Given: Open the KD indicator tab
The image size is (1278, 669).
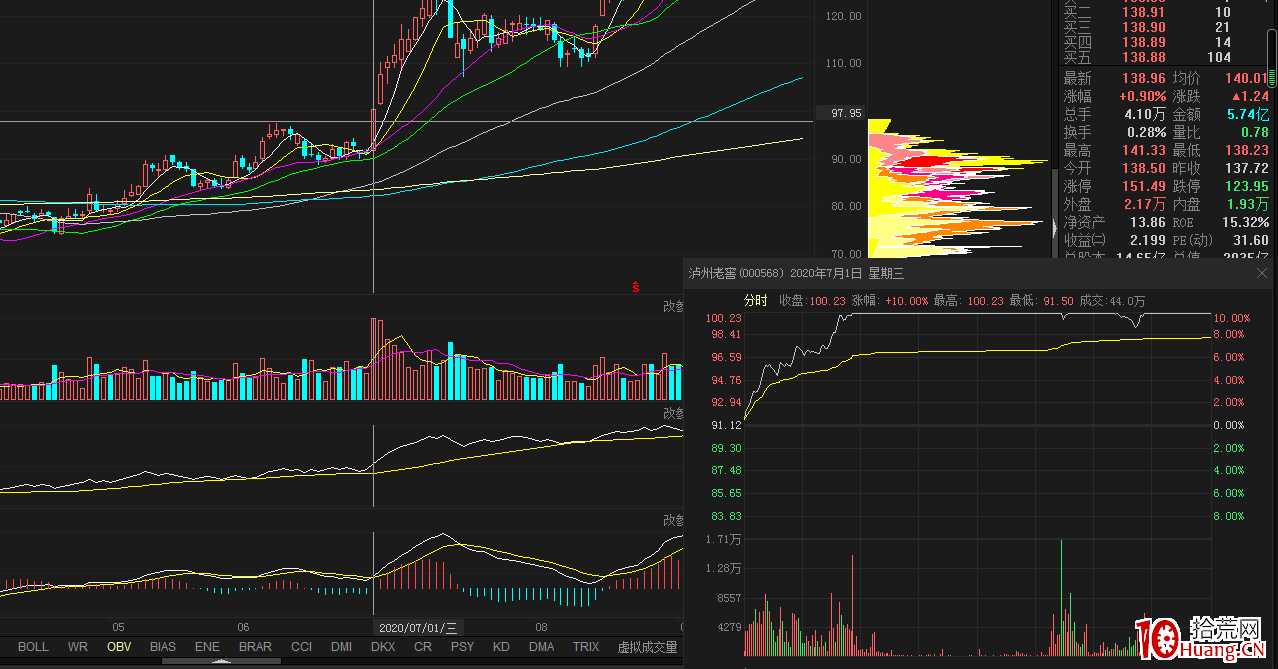Looking at the screenshot, I should click(x=501, y=647).
